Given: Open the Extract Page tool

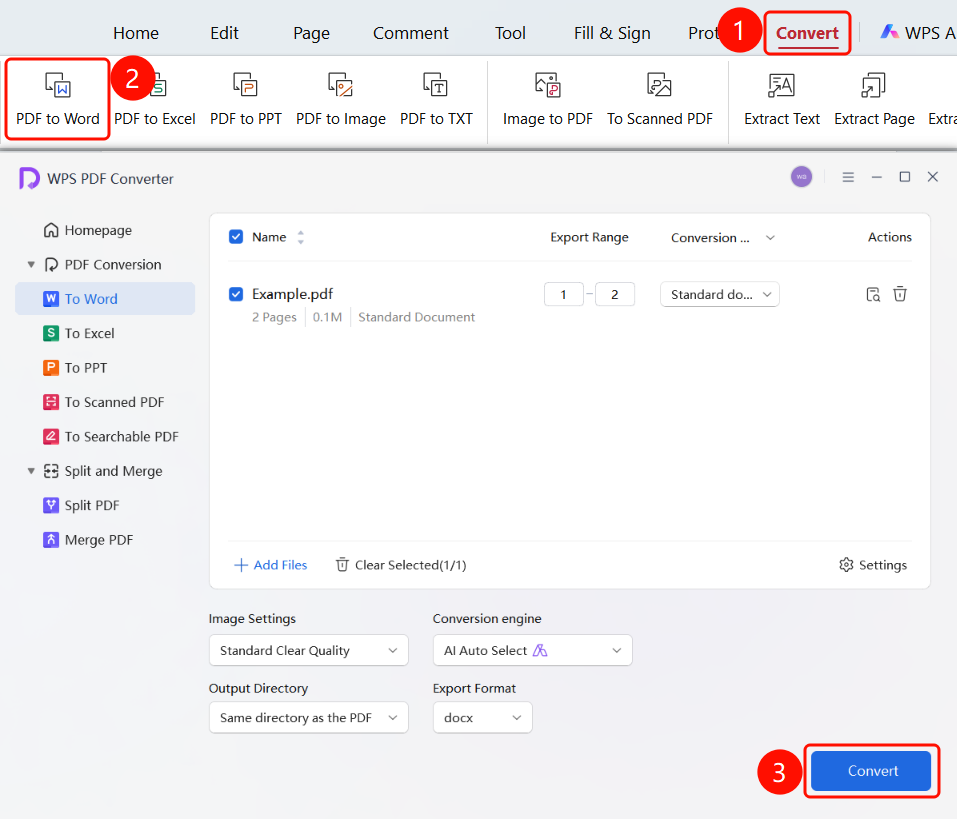Looking at the screenshot, I should 874,98.
